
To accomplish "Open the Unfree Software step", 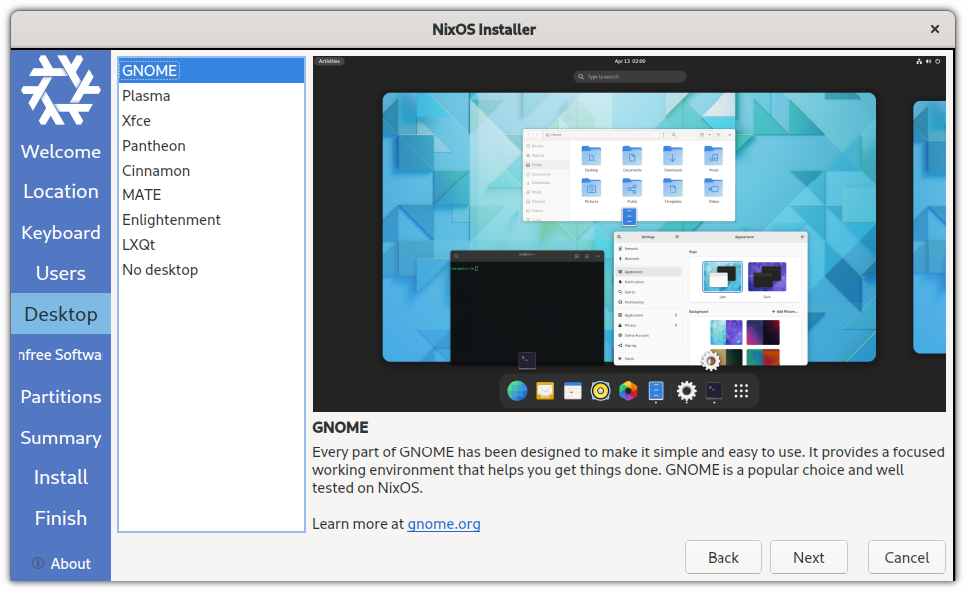I will tap(60, 355).
